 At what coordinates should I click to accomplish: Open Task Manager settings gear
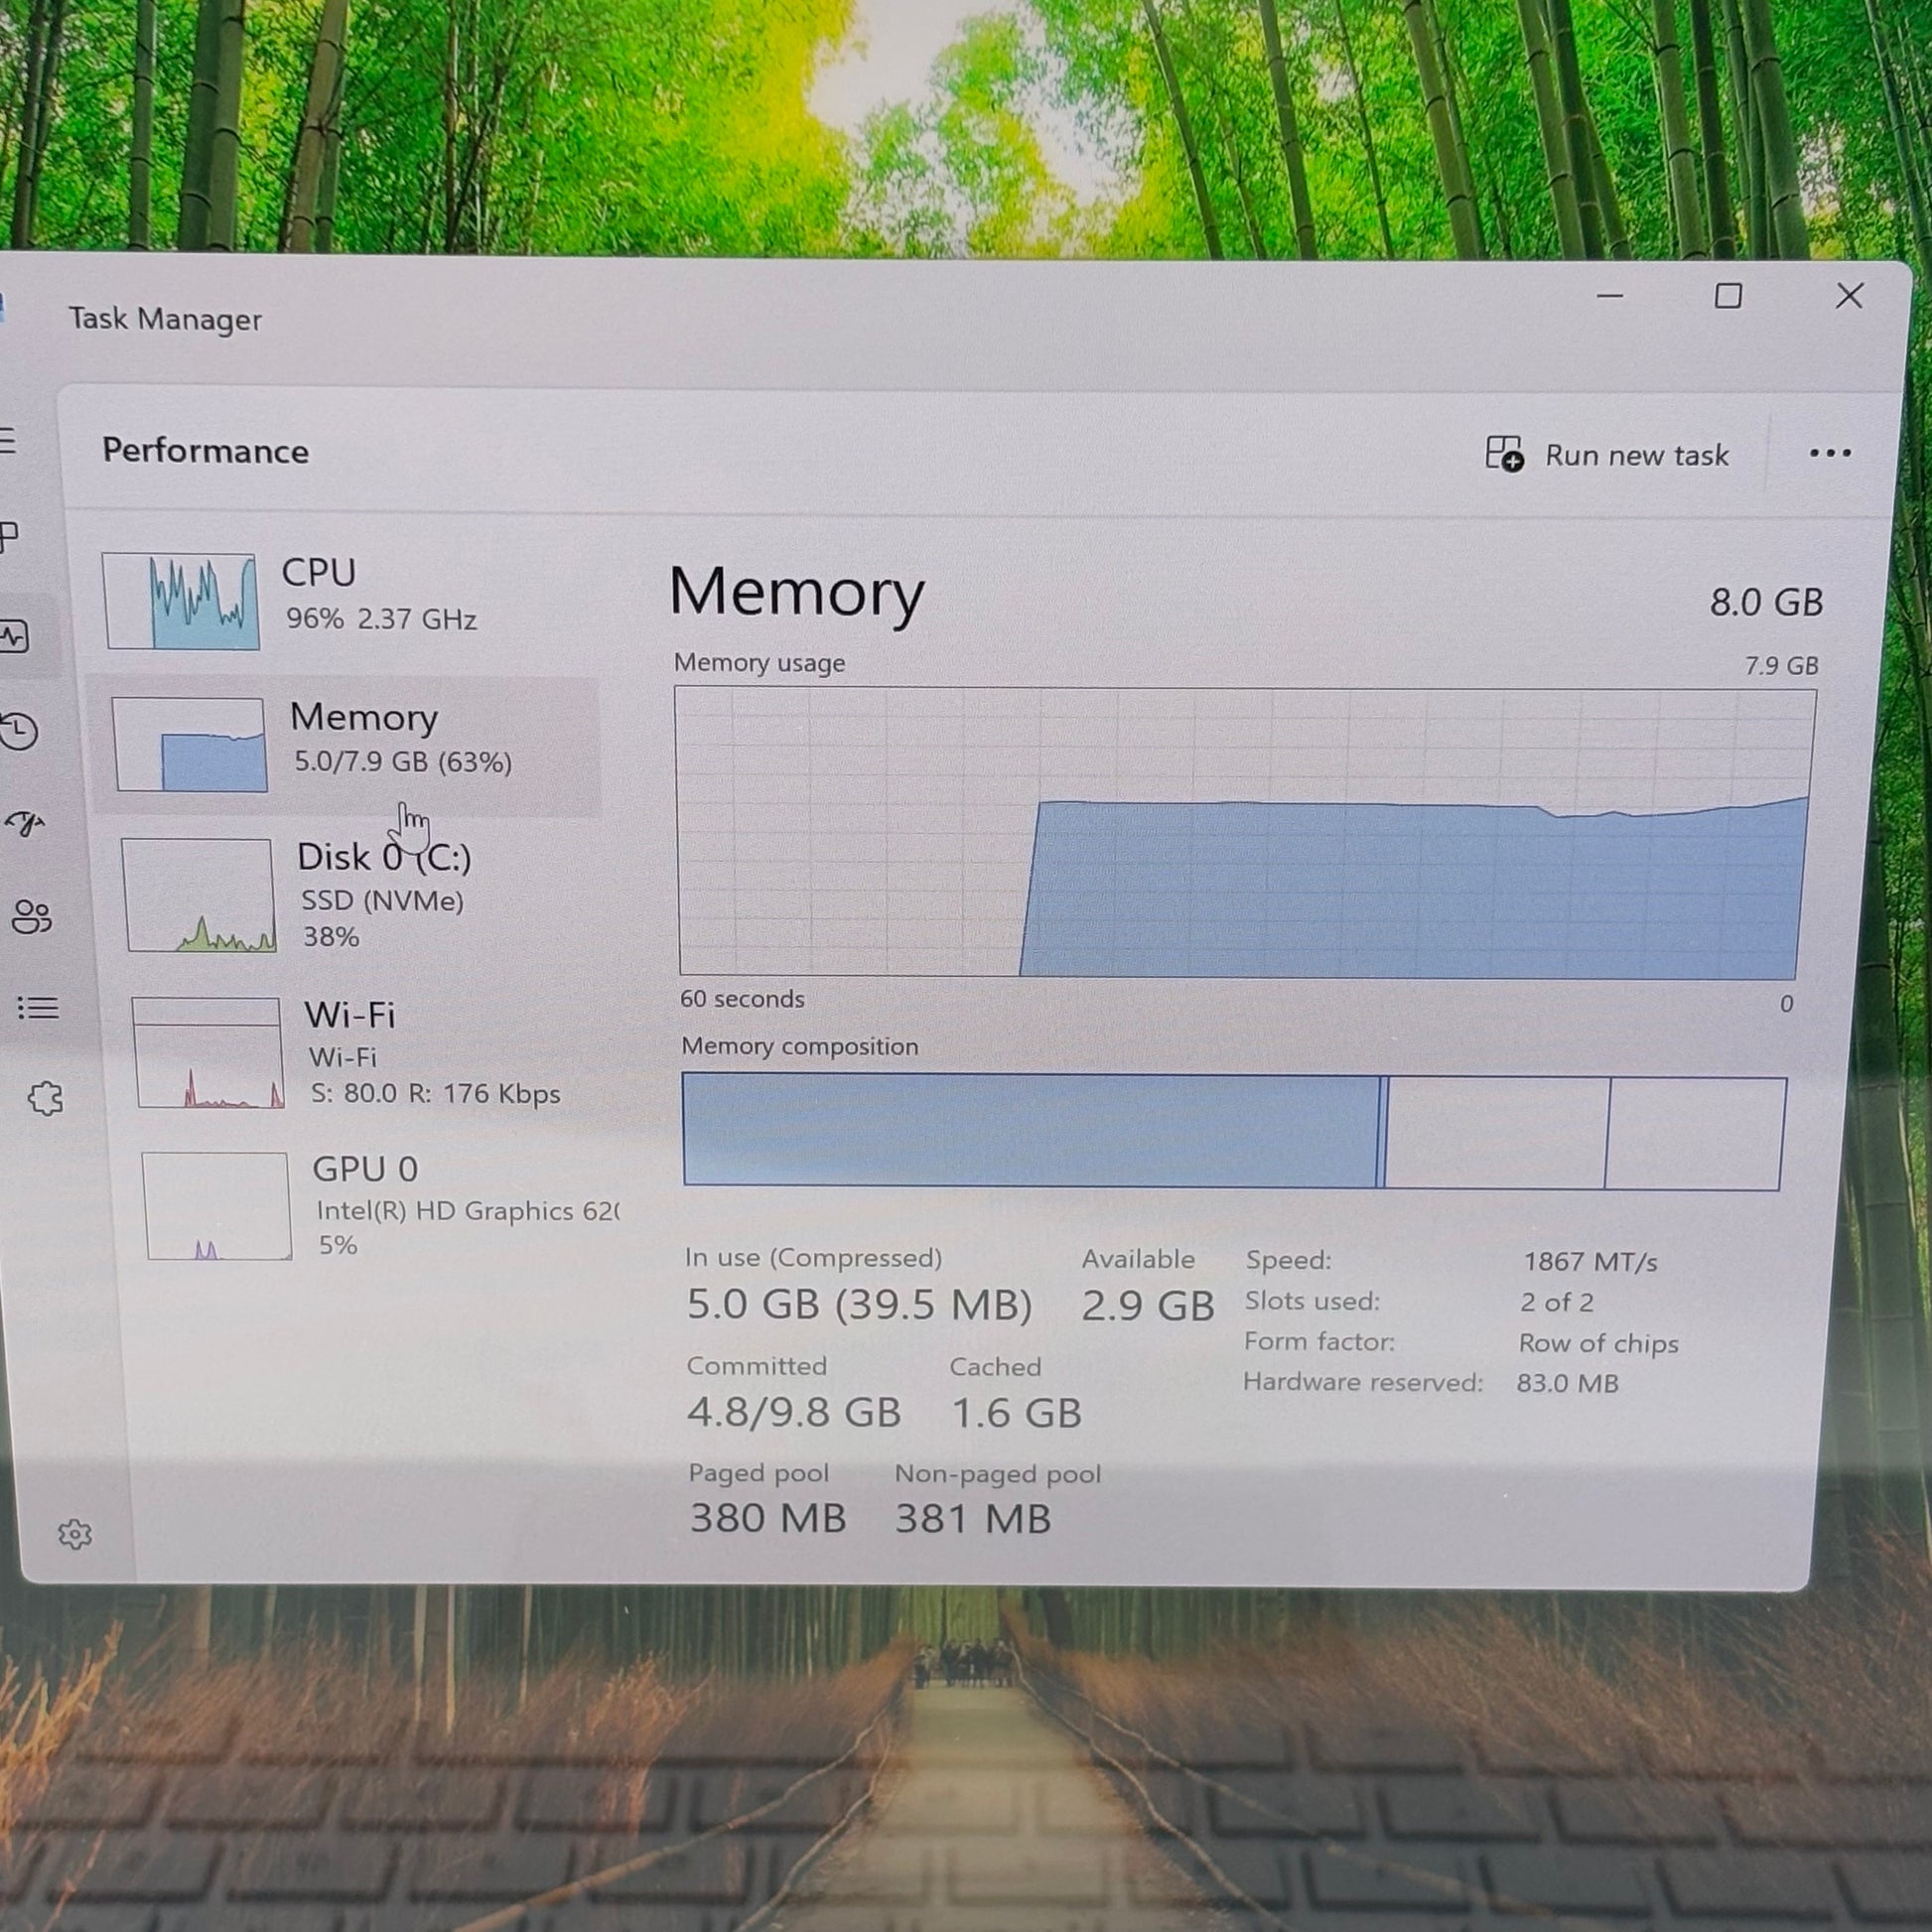pos(75,1534)
